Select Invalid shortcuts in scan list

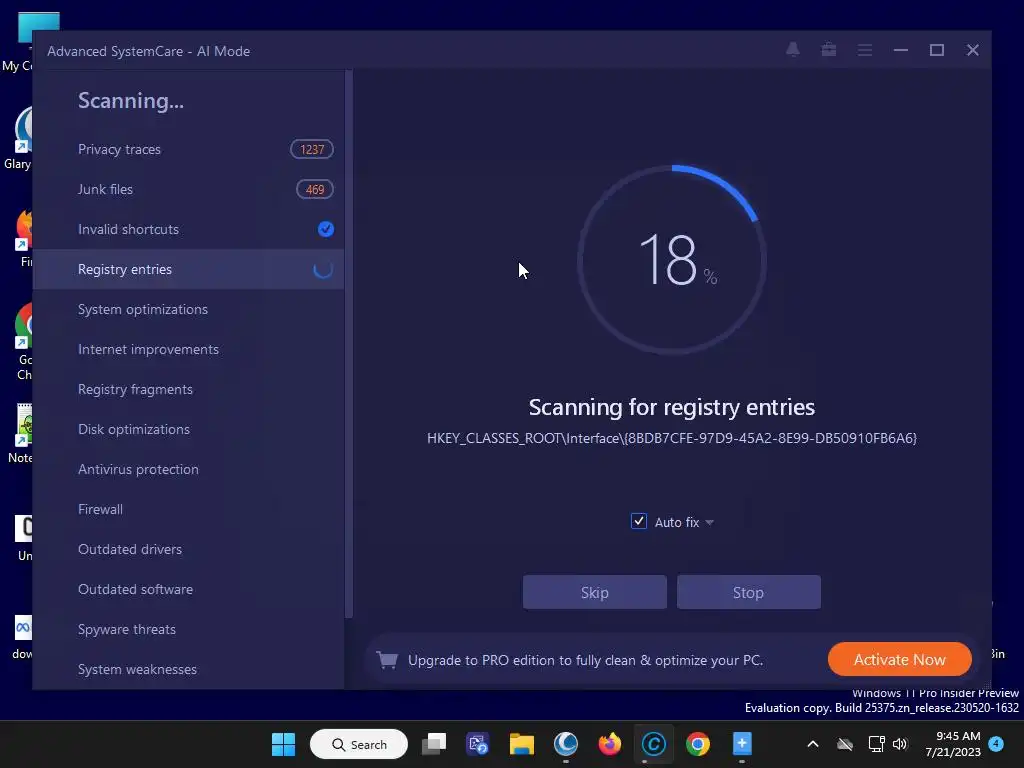click(x=188, y=229)
